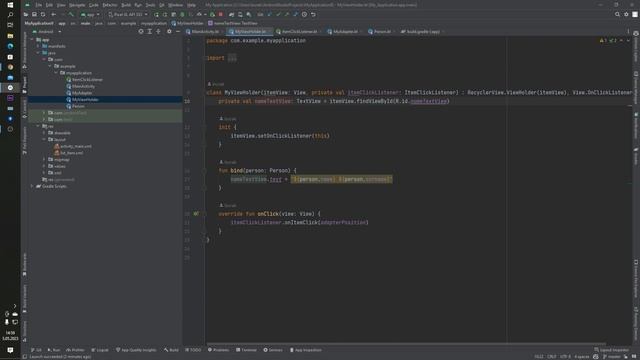
Task: Open the Android project view dropdown
Action: [x=47, y=31]
